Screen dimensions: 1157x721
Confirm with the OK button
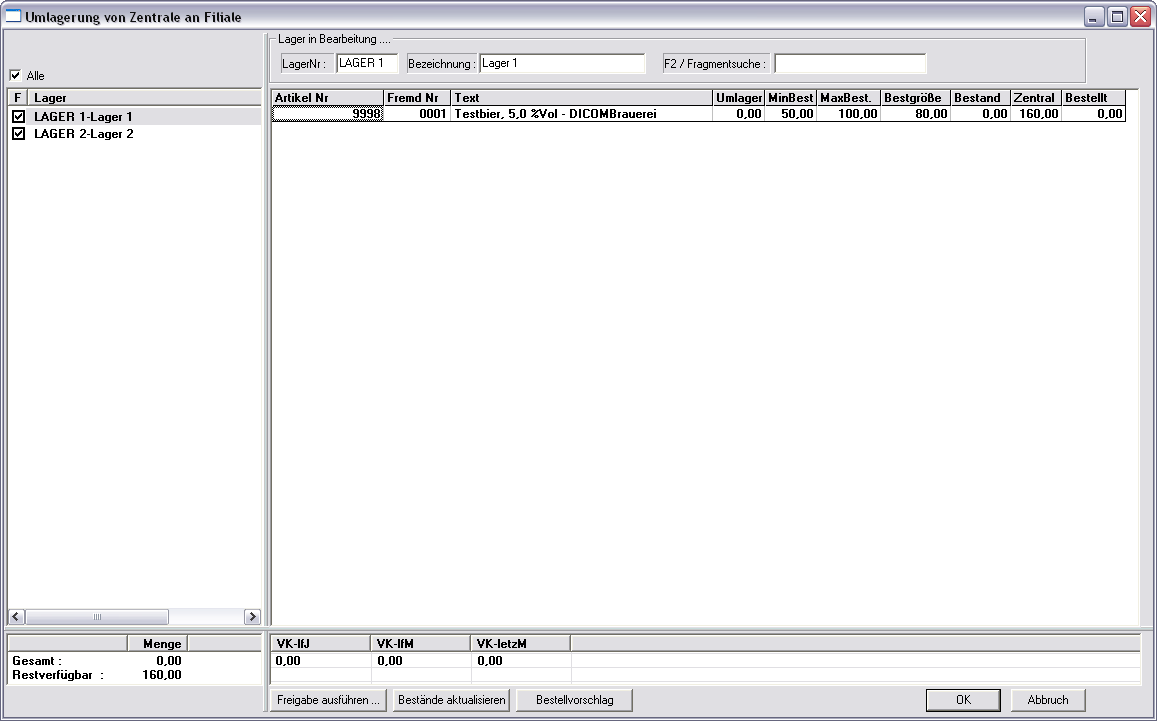point(962,700)
